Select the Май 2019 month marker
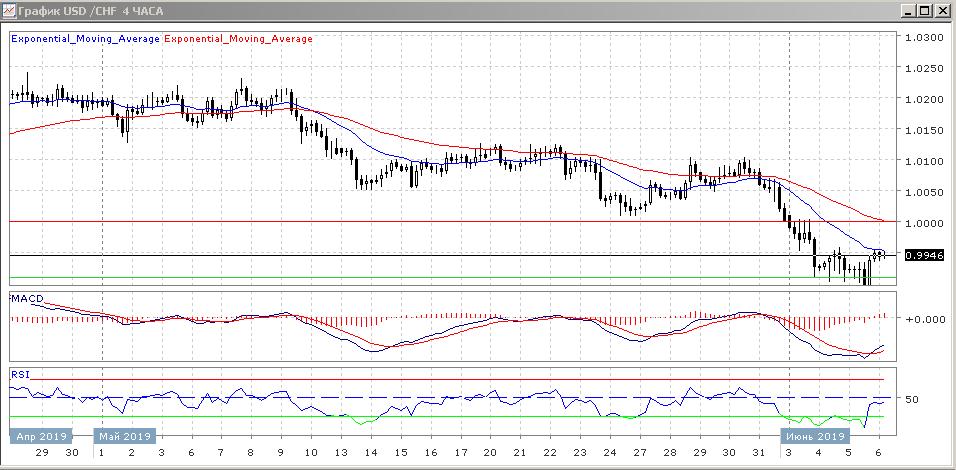 (124, 436)
